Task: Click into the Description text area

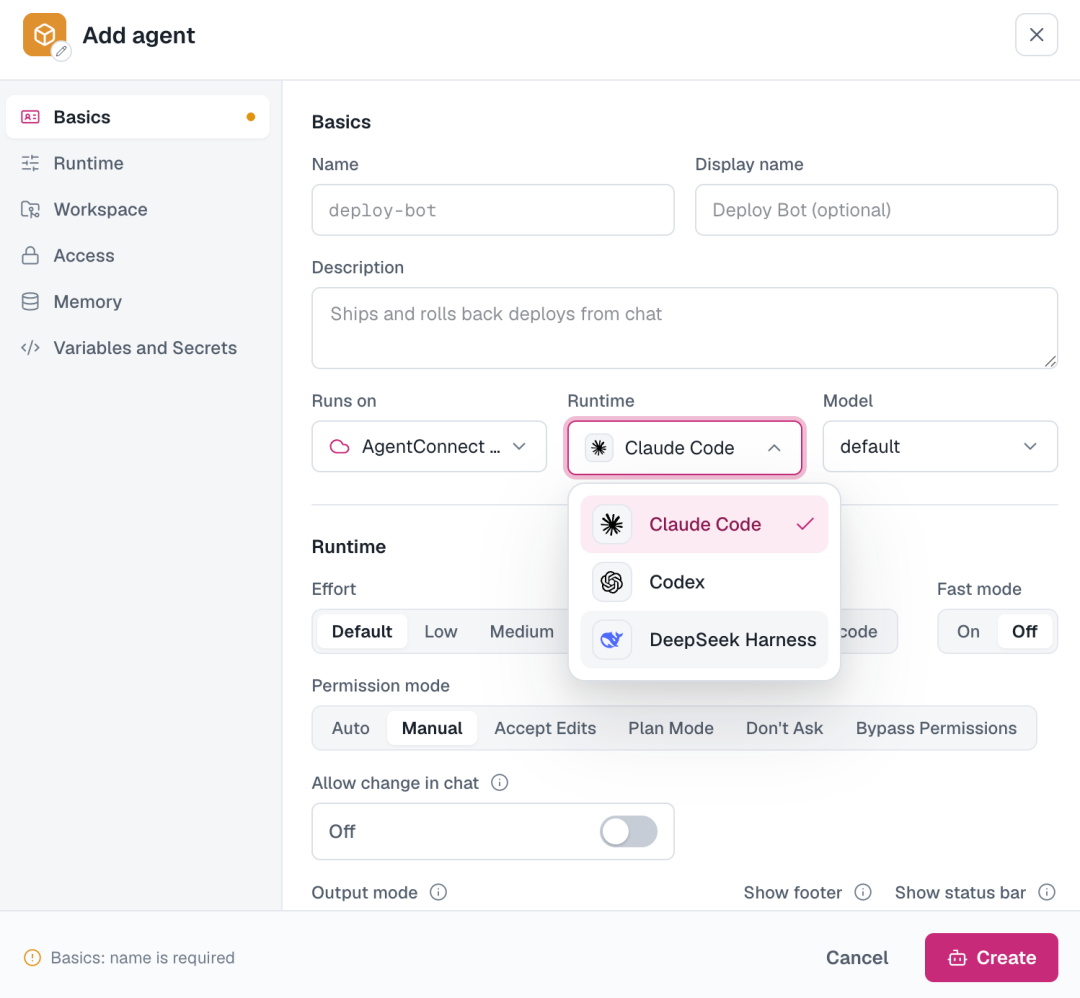Action: [685, 328]
